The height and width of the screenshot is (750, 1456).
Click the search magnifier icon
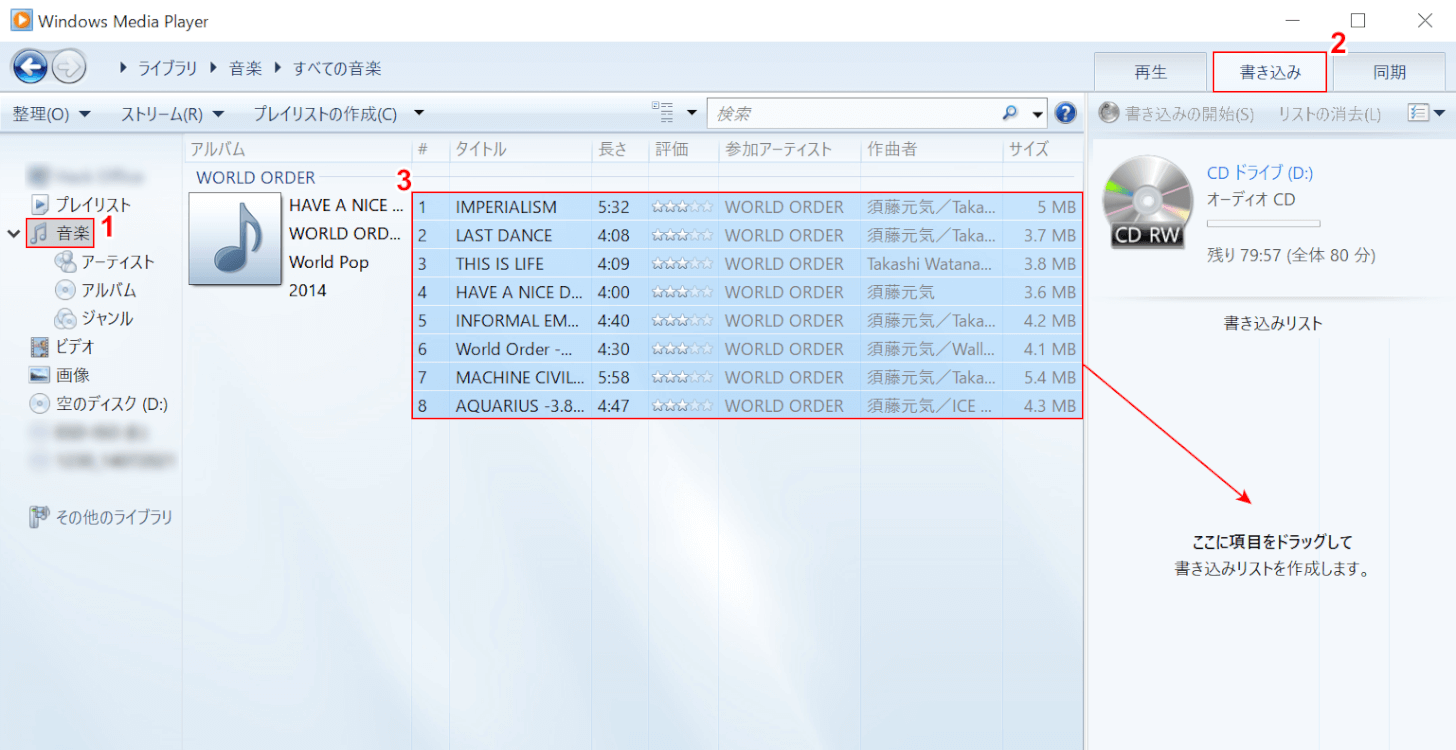click(1010, 113)
